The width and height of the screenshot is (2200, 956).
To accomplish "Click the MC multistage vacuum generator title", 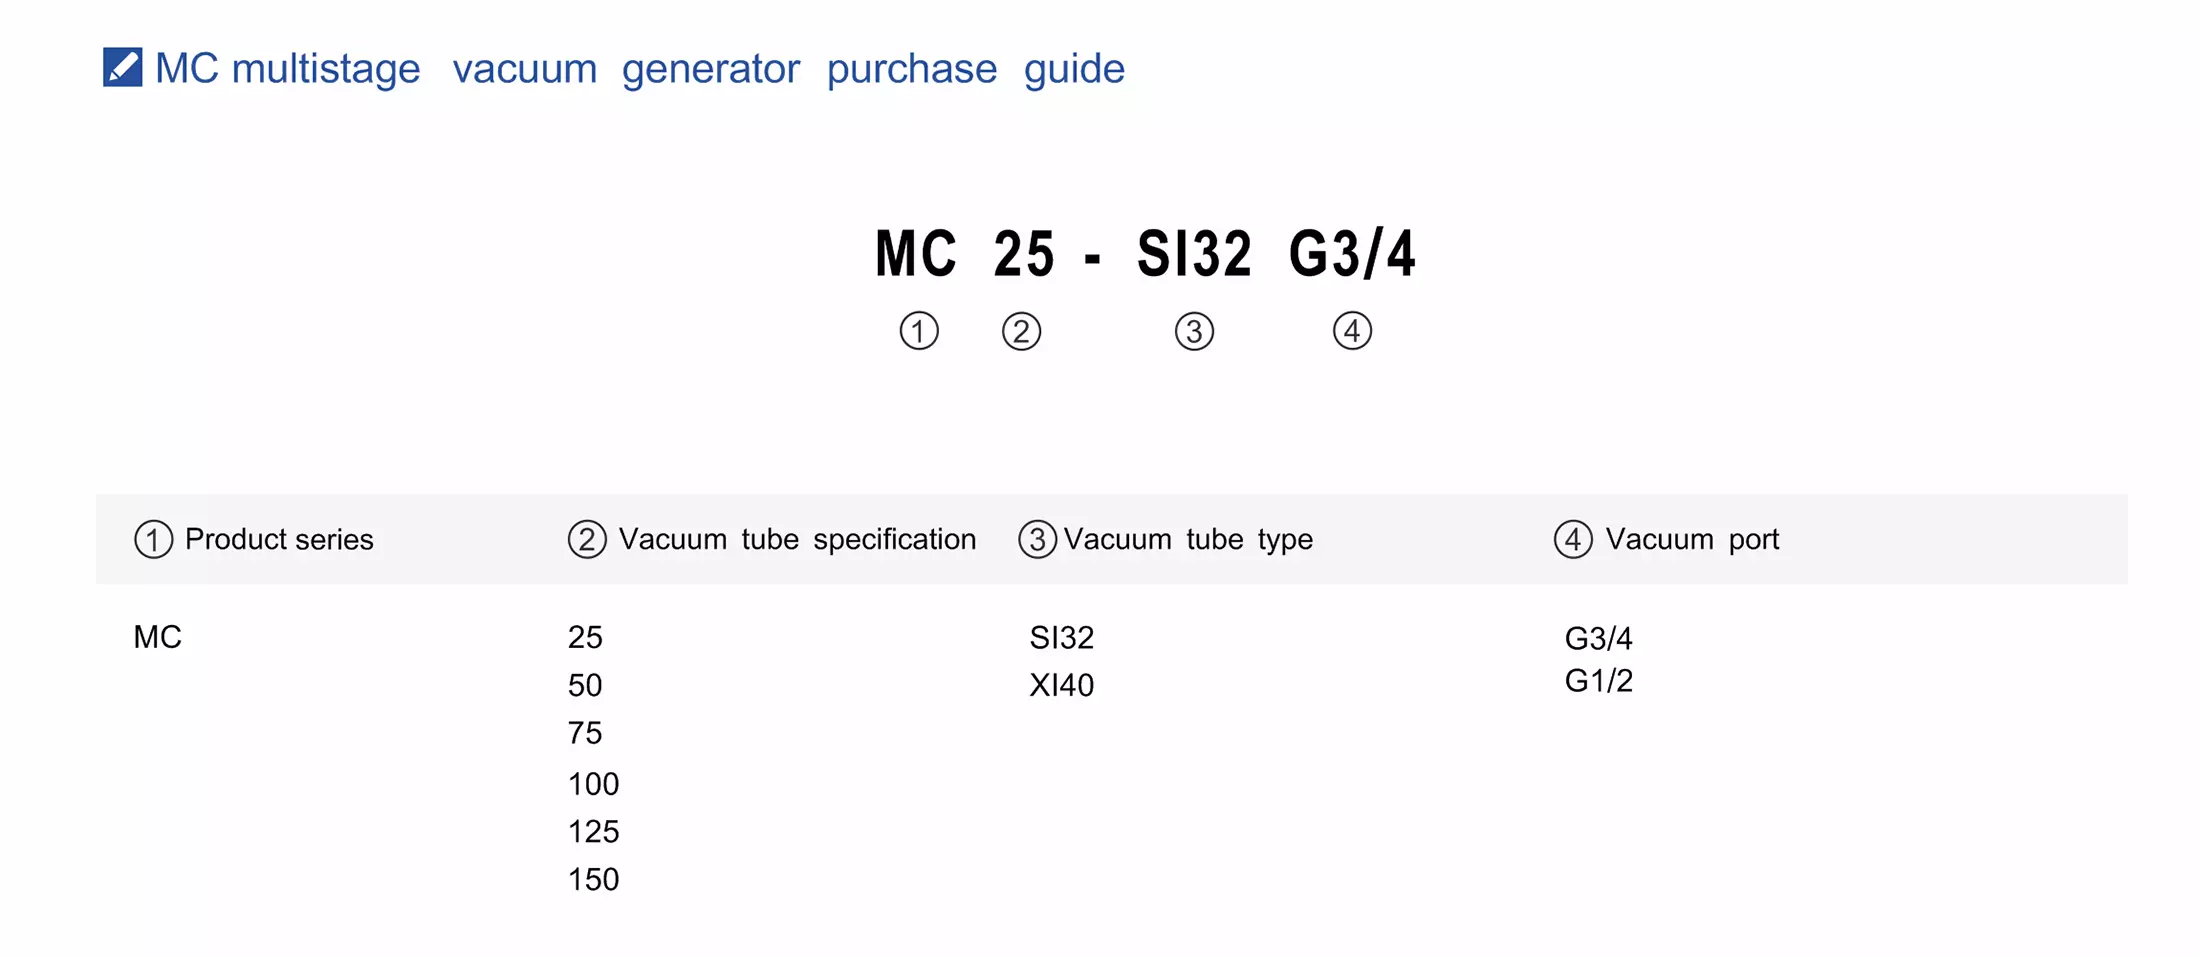I will [640, 69].
